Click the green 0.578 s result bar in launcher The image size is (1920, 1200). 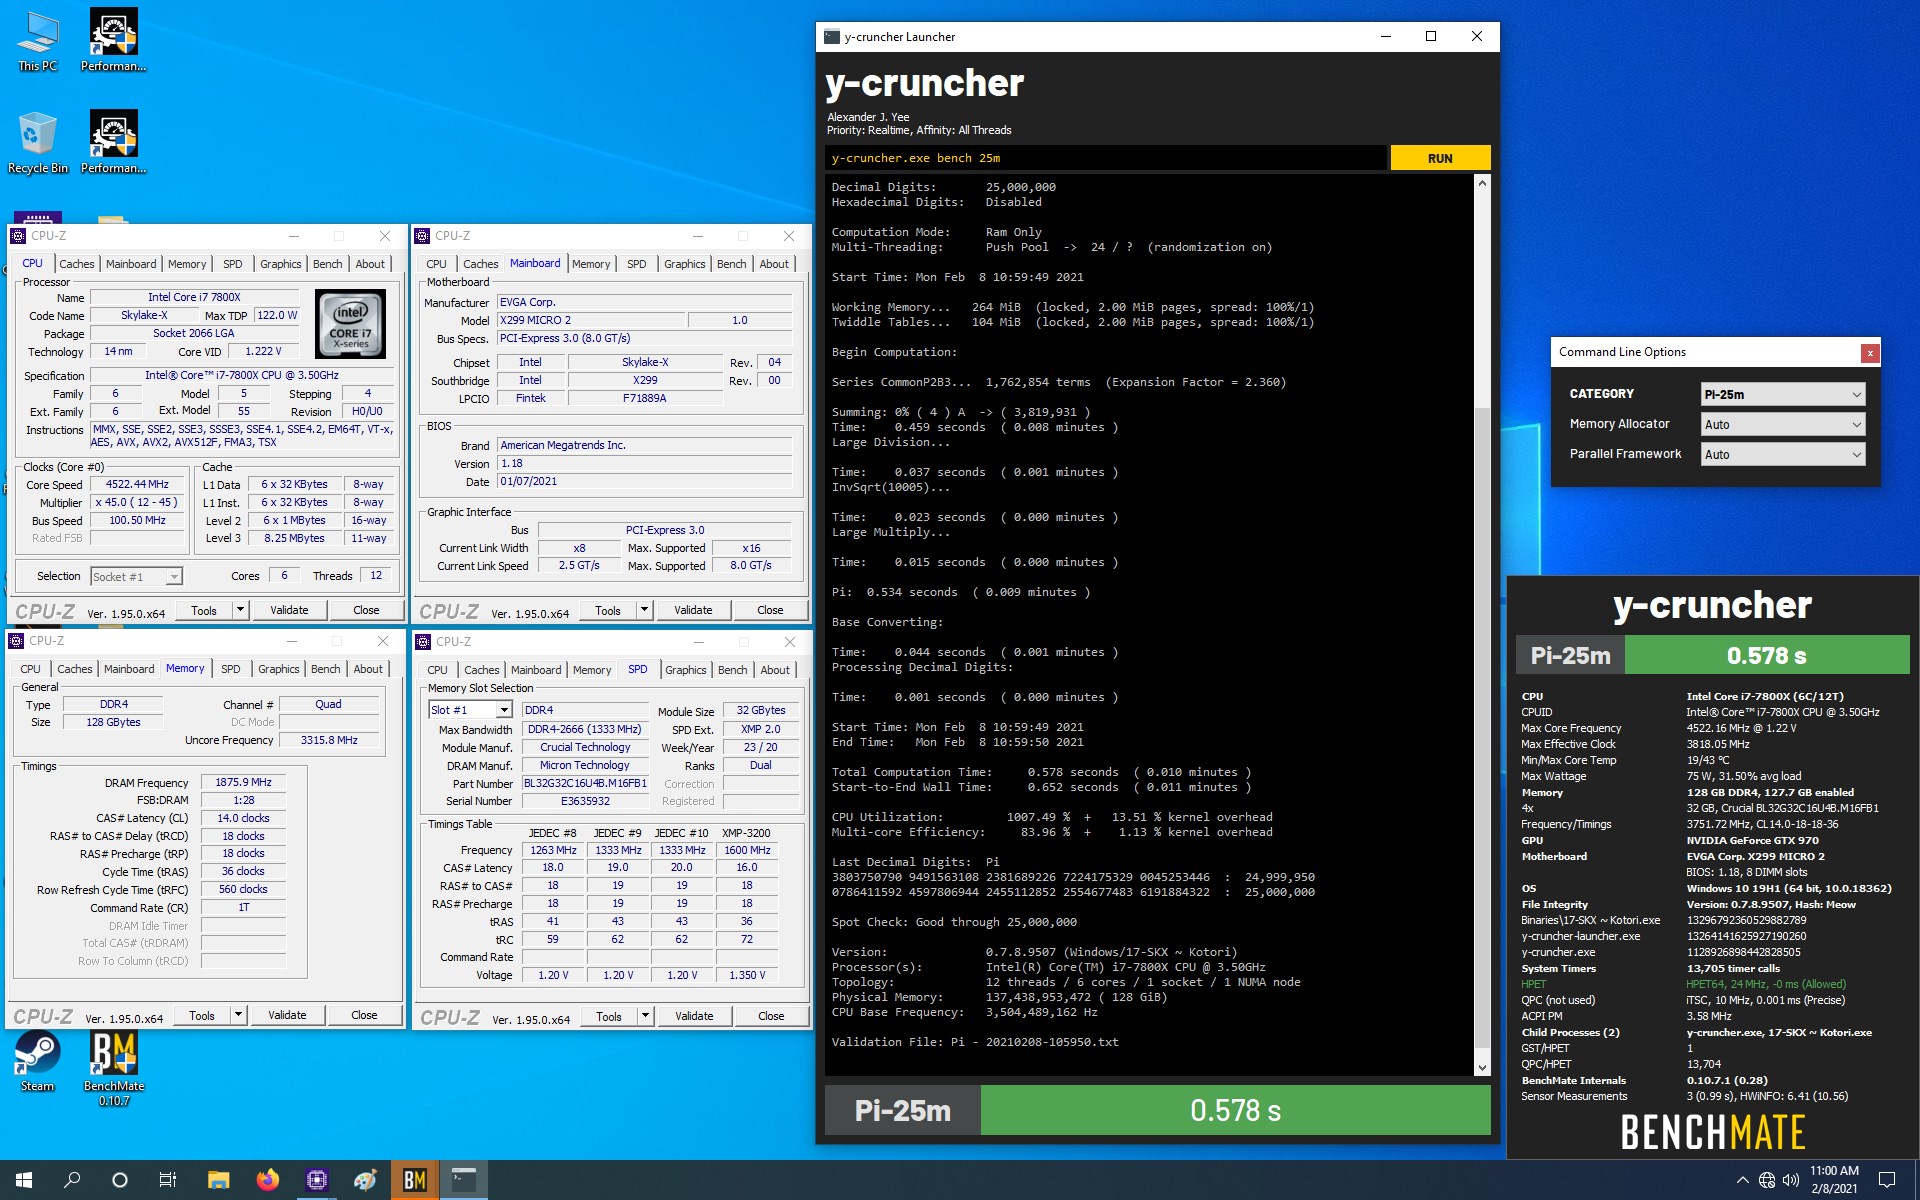click(x=1235, y=1110)
